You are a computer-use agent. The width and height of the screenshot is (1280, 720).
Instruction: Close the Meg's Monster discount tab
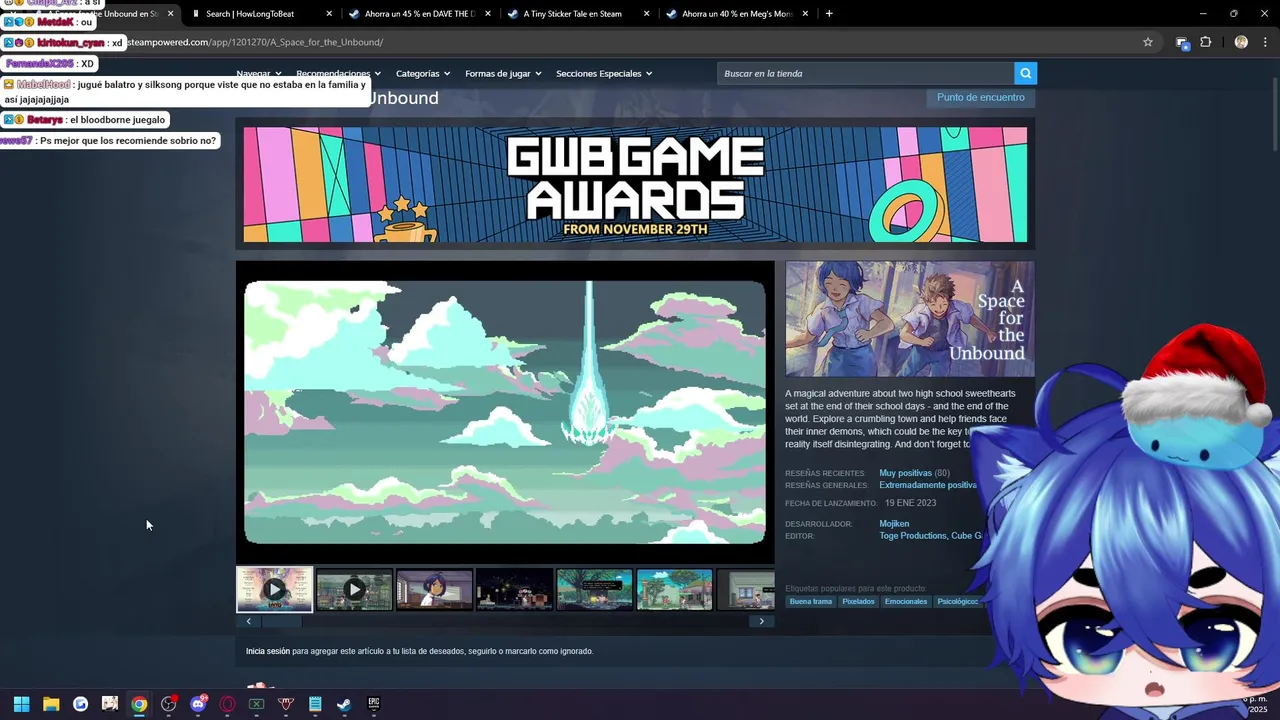tap(806, 14)
